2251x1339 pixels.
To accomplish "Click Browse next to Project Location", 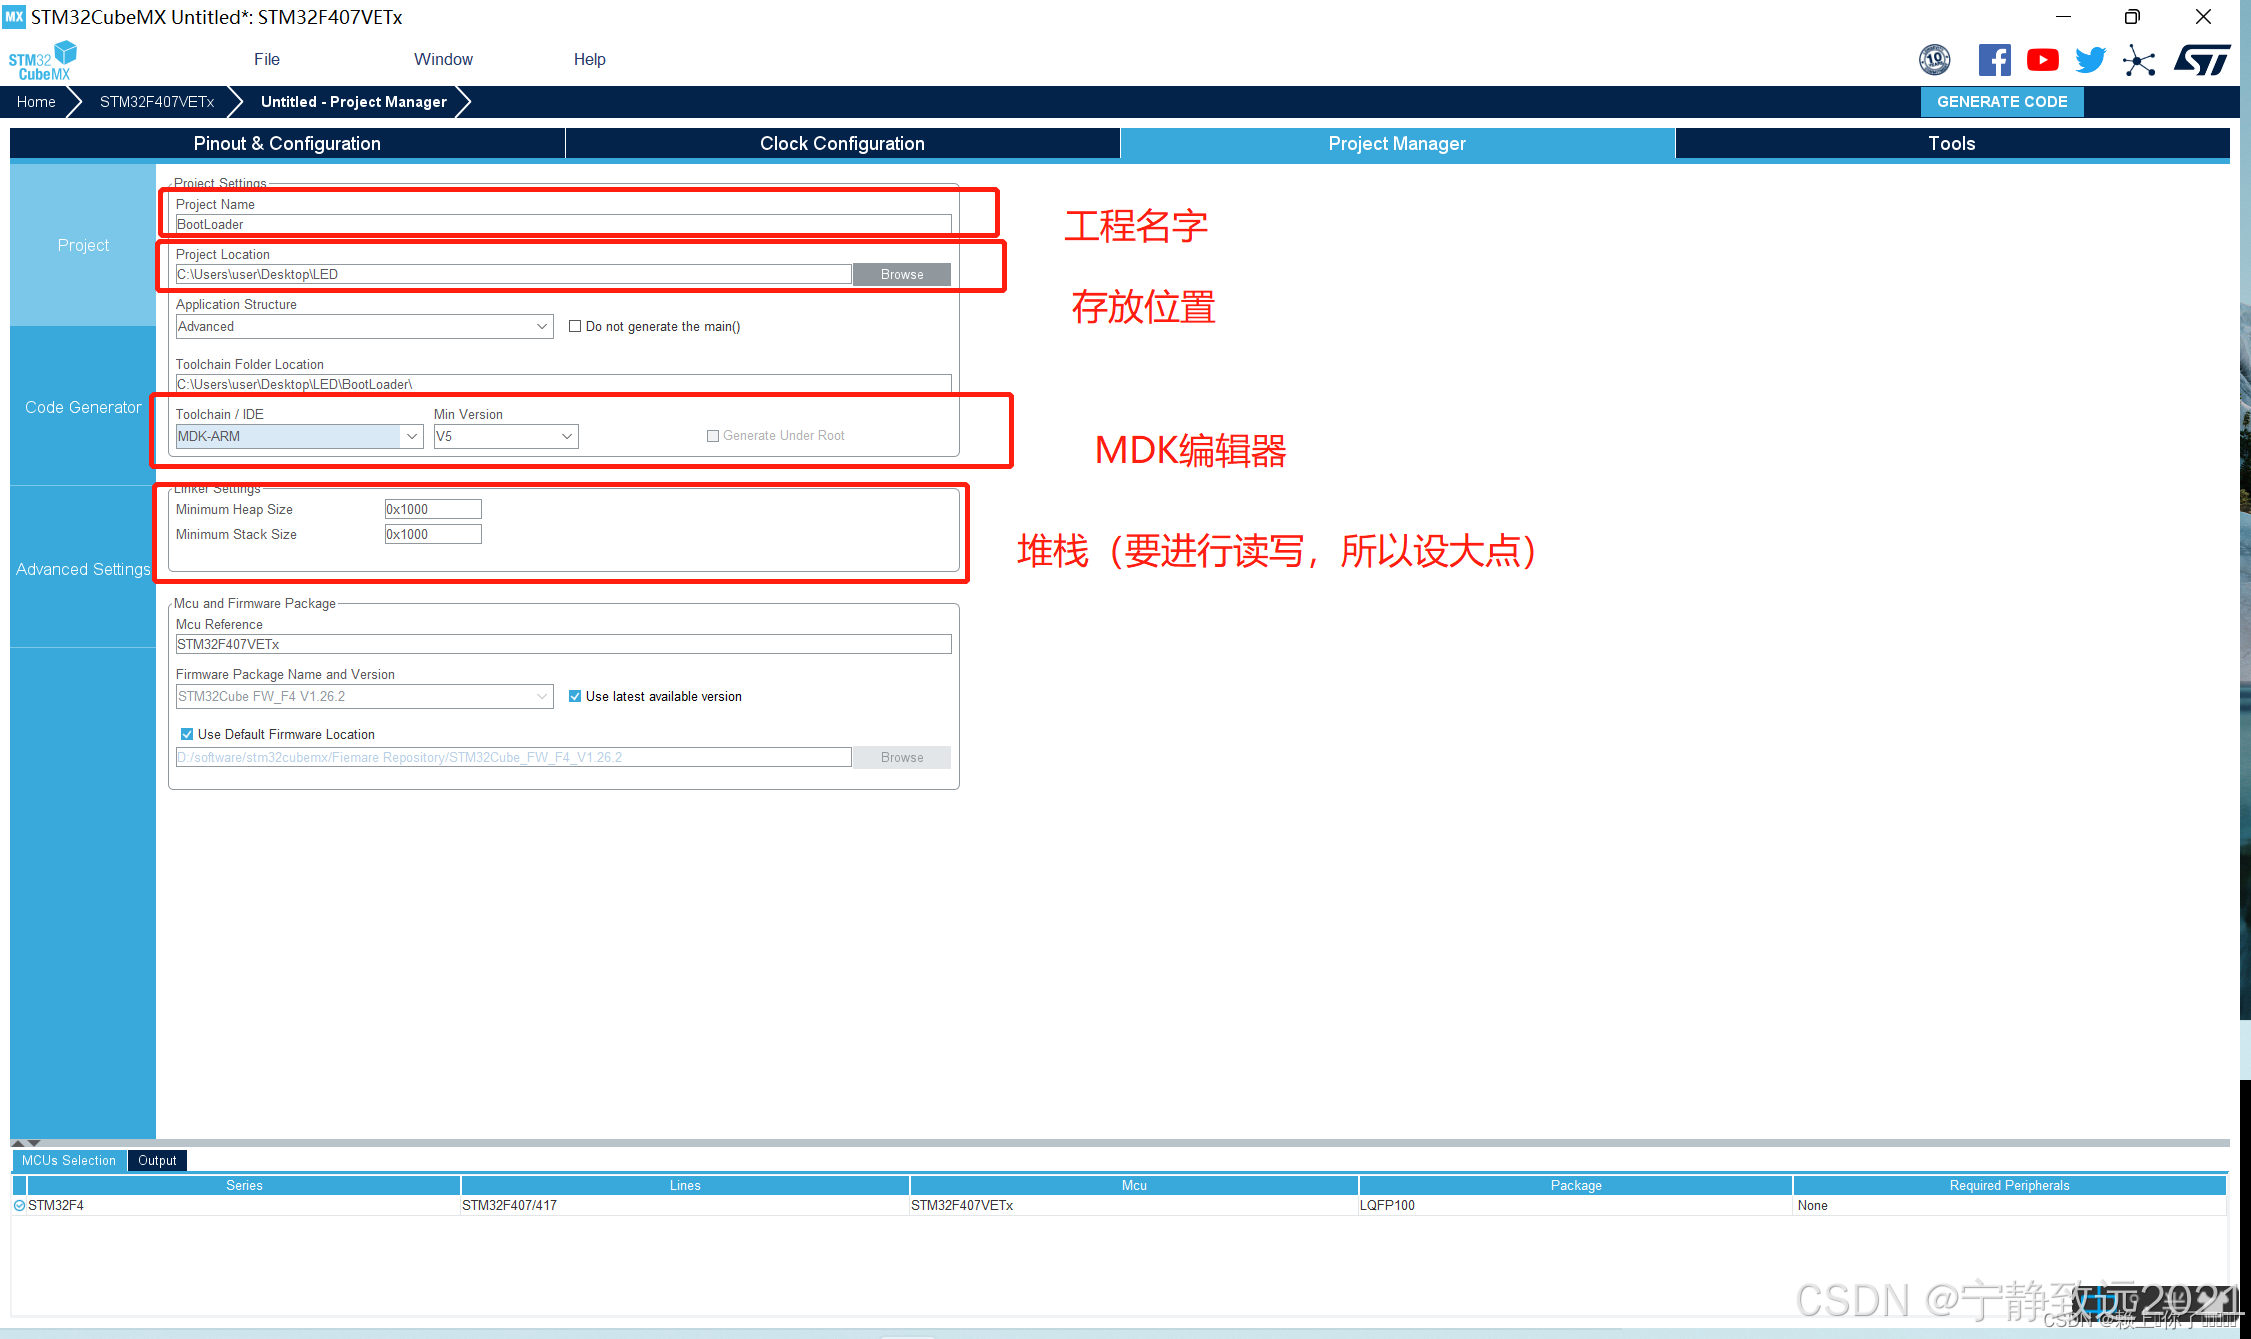I will pyautogui.click(x=902, y=274).
